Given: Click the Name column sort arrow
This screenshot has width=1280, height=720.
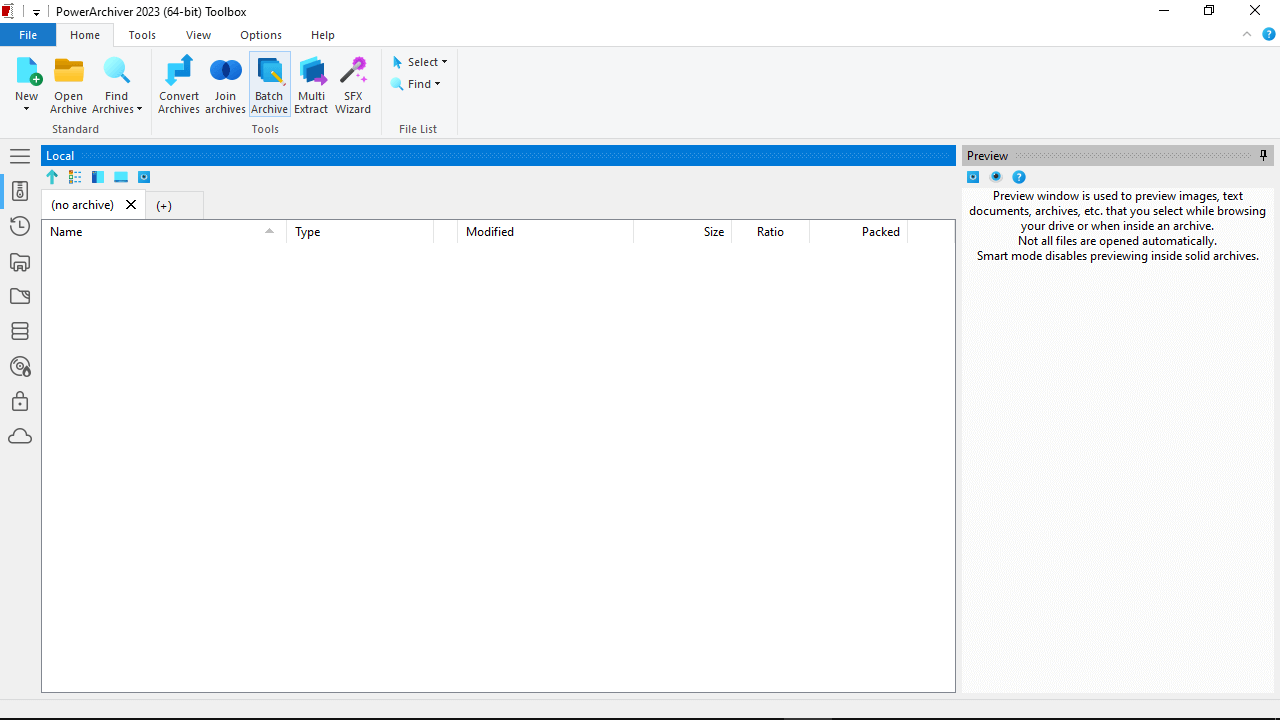Looking at the screenshot, I should [269, 231].
